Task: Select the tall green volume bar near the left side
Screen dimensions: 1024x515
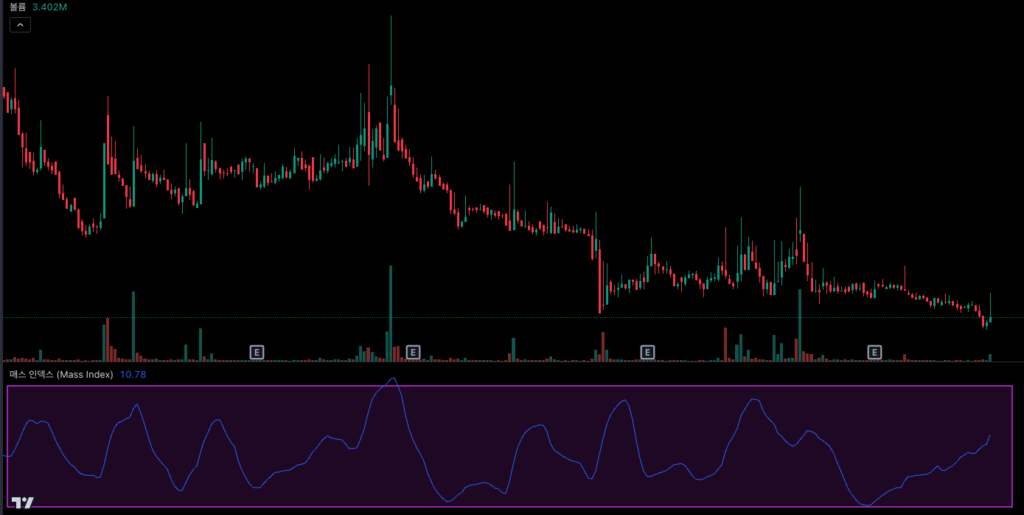Action: [x=133, y=325]
